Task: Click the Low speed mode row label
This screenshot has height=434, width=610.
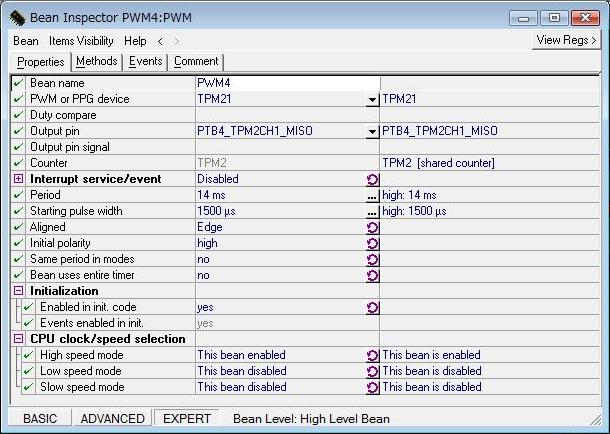Action: point(81,371)
